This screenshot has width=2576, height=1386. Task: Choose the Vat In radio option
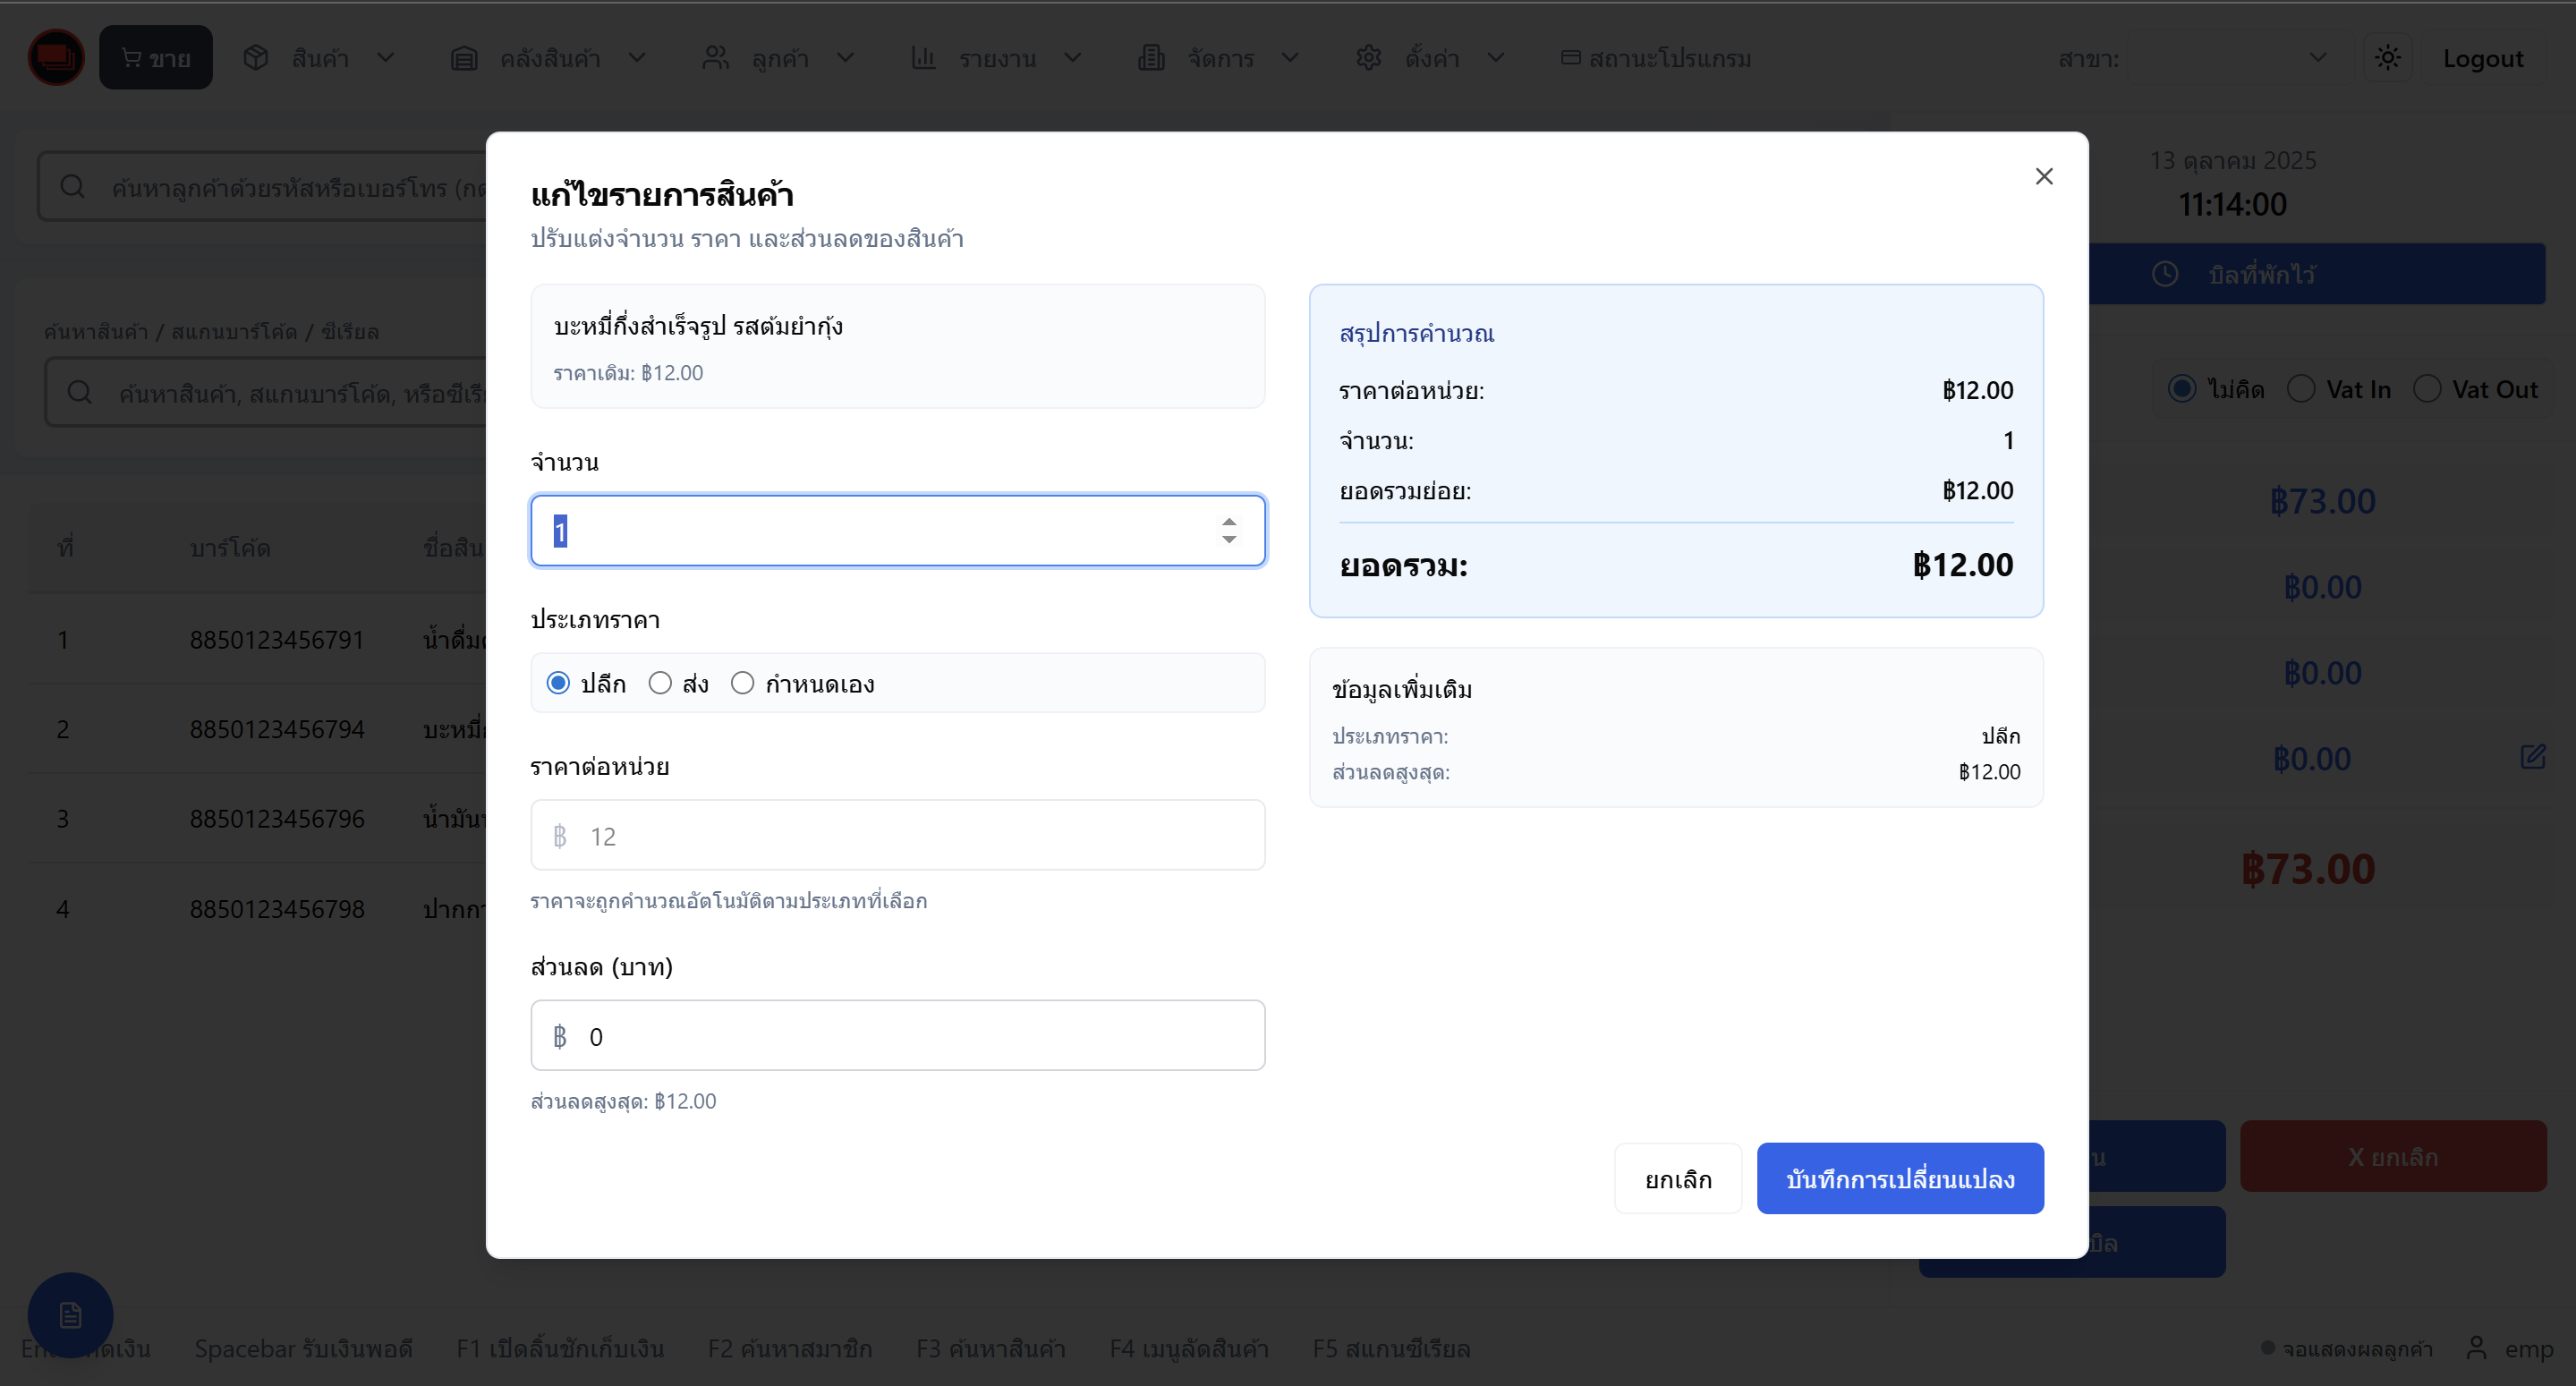2301,389
